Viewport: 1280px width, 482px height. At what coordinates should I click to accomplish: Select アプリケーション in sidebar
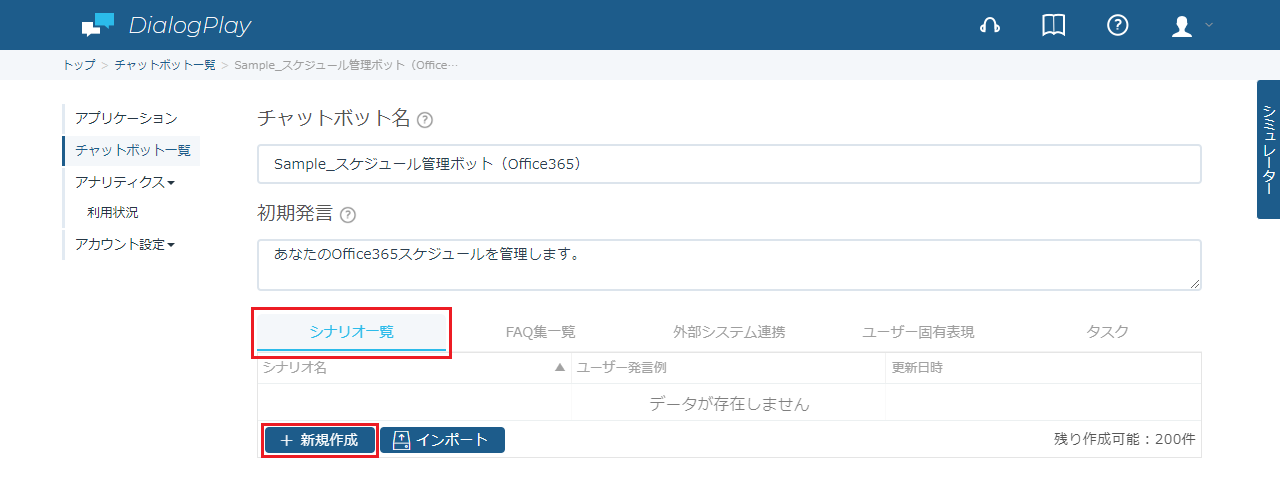[x=126, y=119]
